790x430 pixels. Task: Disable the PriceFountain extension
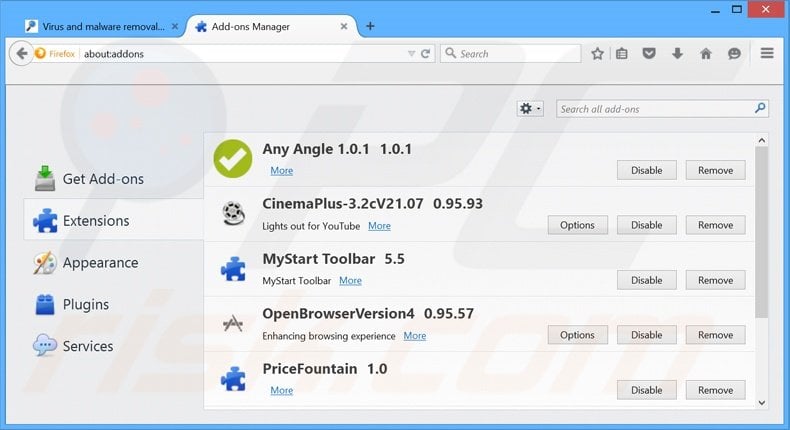coord(646,390)
